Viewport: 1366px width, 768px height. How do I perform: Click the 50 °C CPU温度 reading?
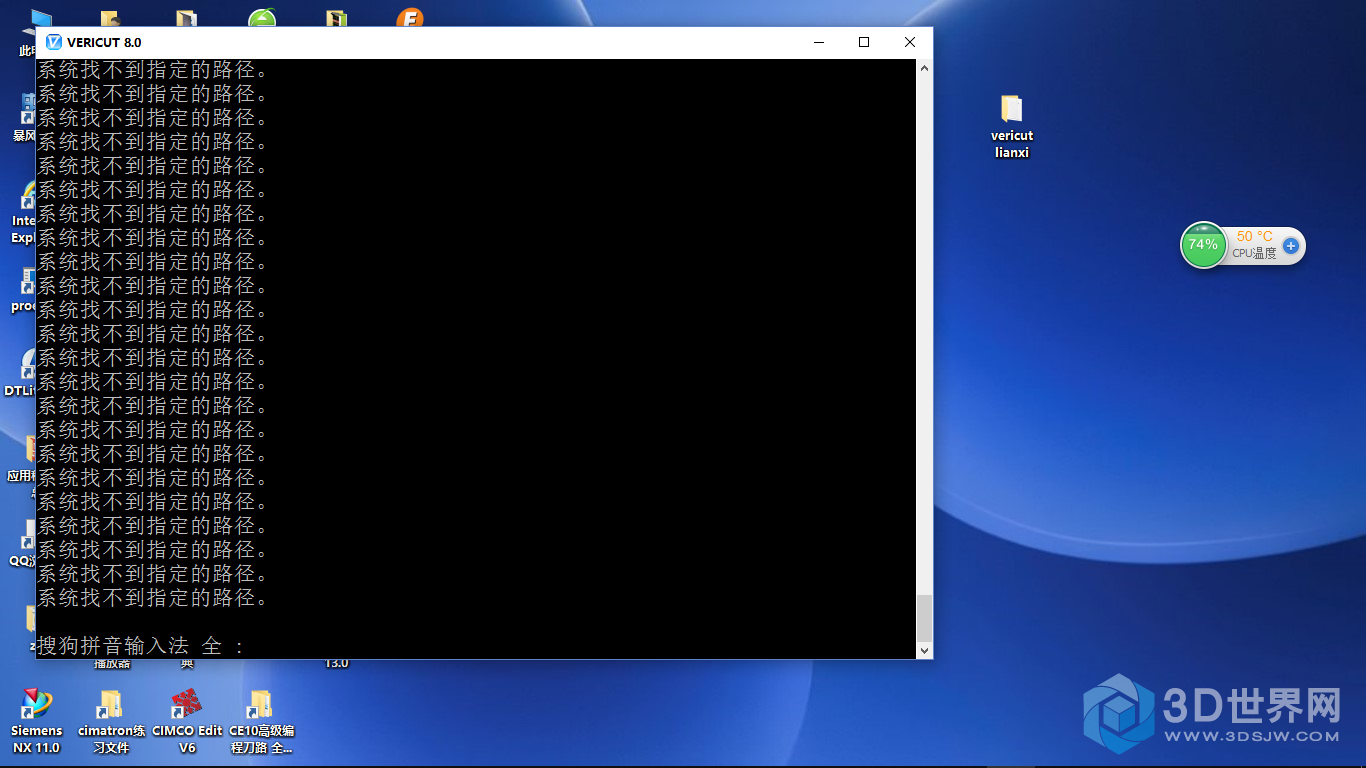point(1254,245)
